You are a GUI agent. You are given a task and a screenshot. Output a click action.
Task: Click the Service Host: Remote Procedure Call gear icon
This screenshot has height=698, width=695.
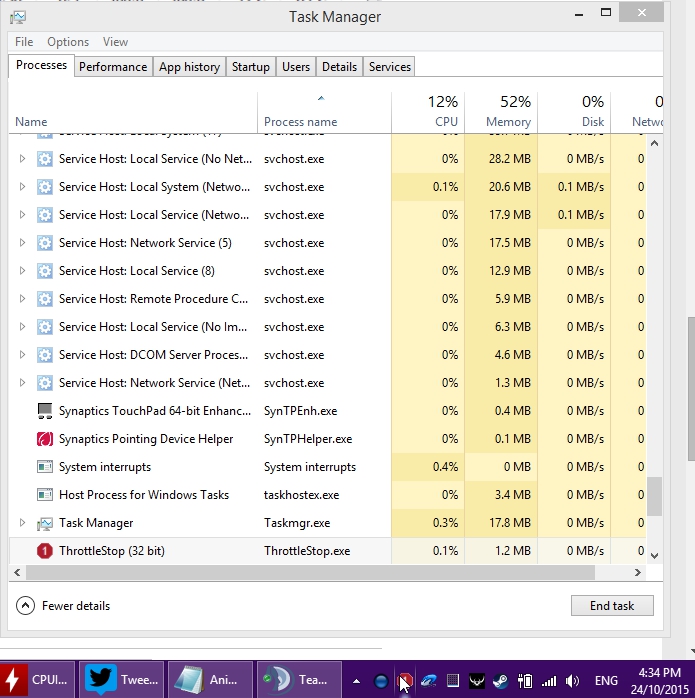45,299
